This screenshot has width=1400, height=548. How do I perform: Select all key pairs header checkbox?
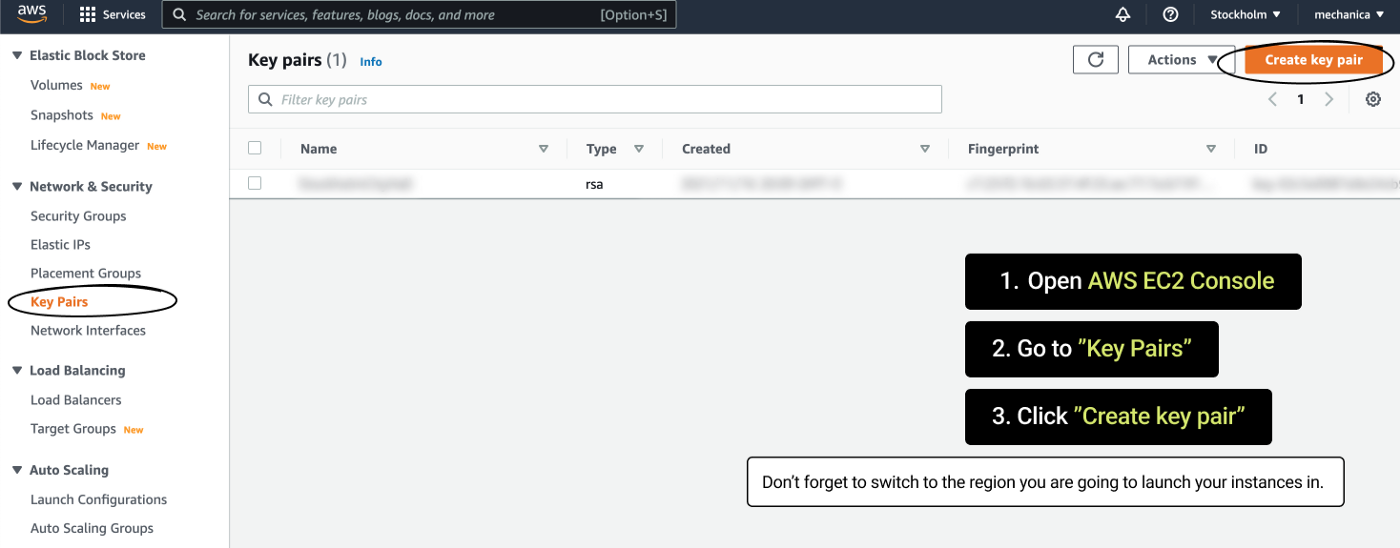point(255,148)
